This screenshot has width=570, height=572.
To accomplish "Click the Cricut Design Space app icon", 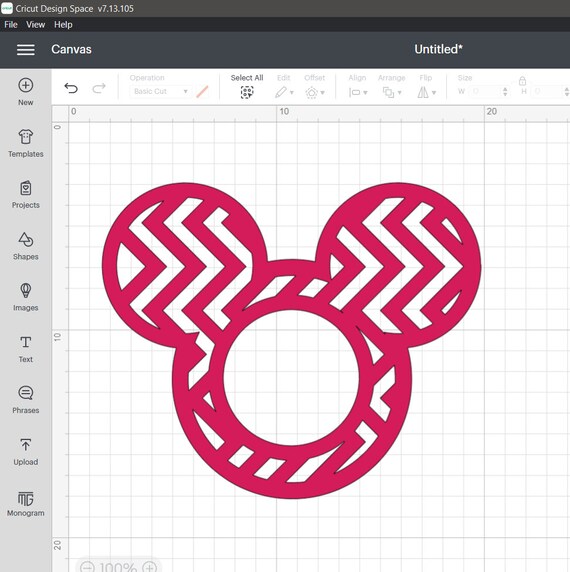I will click(7, 8).
